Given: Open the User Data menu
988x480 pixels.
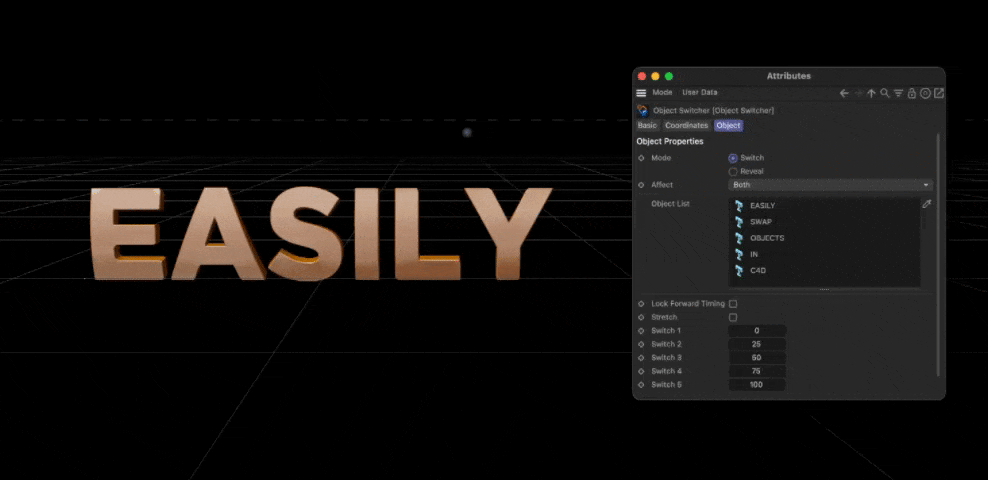Looking at the screenshot, I should pyautogui.click(x=700, y=93).
